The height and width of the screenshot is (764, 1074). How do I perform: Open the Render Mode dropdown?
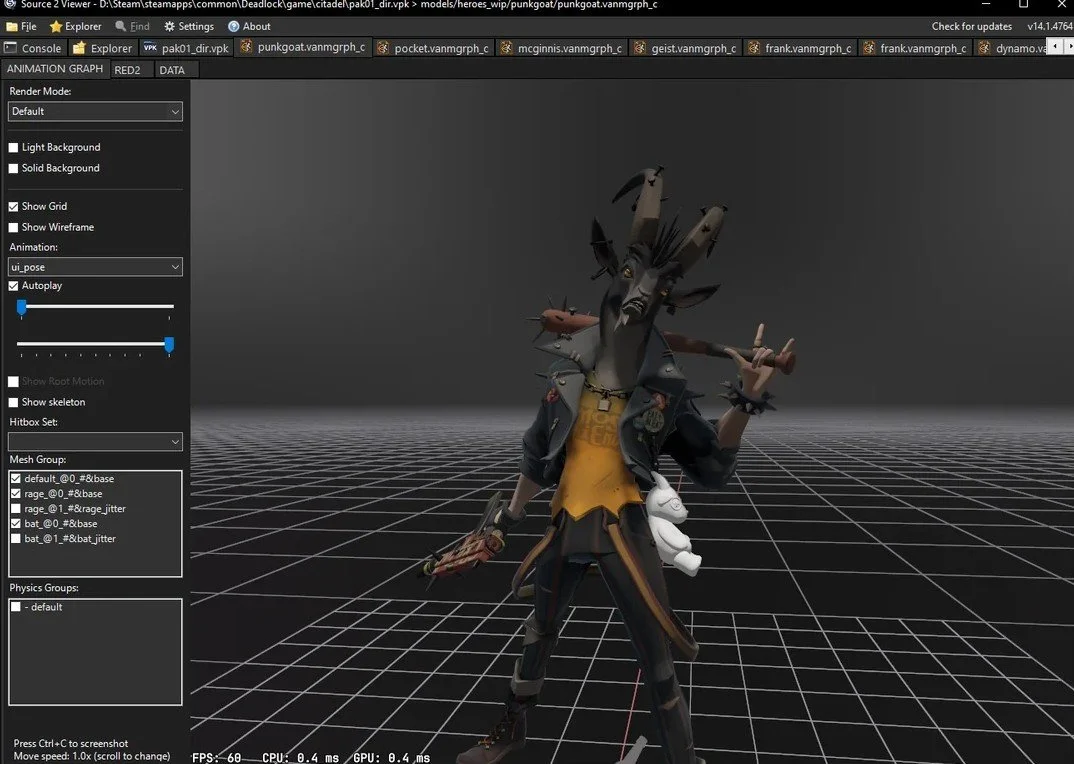click(x=95, y=112)
